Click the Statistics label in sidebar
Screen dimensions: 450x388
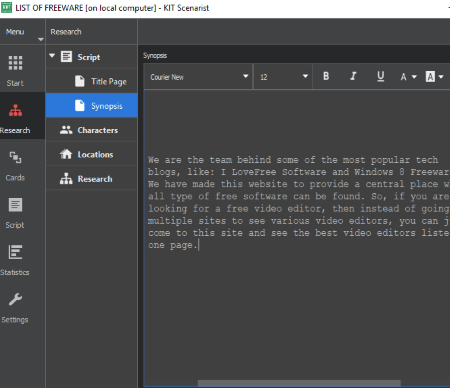pos(15,272)
